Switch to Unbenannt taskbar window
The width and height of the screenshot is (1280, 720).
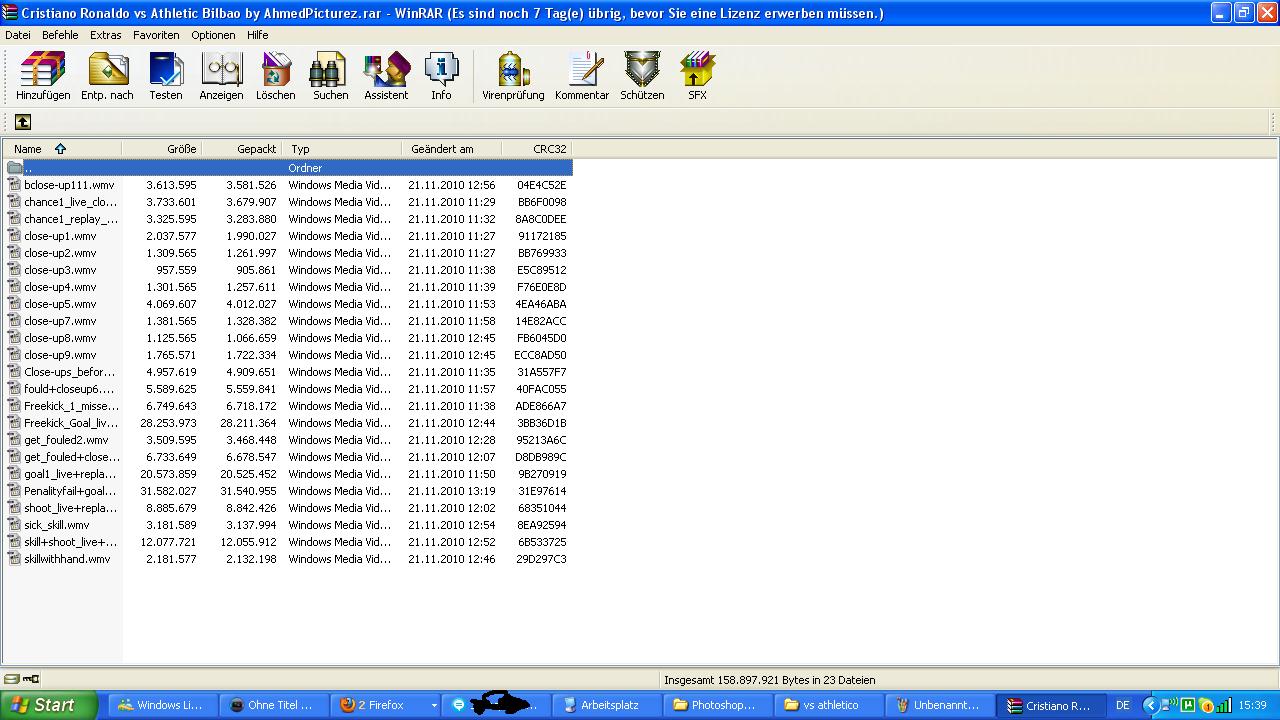[939, 705]
